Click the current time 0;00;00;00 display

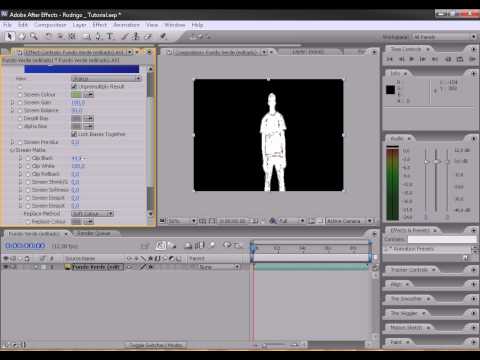(x=25, y=246)
